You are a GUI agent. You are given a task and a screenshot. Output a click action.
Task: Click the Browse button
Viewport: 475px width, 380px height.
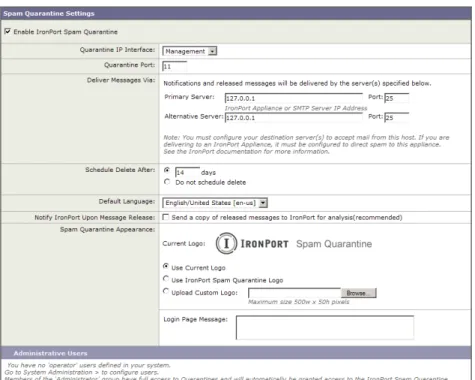[x=359, y=293]
